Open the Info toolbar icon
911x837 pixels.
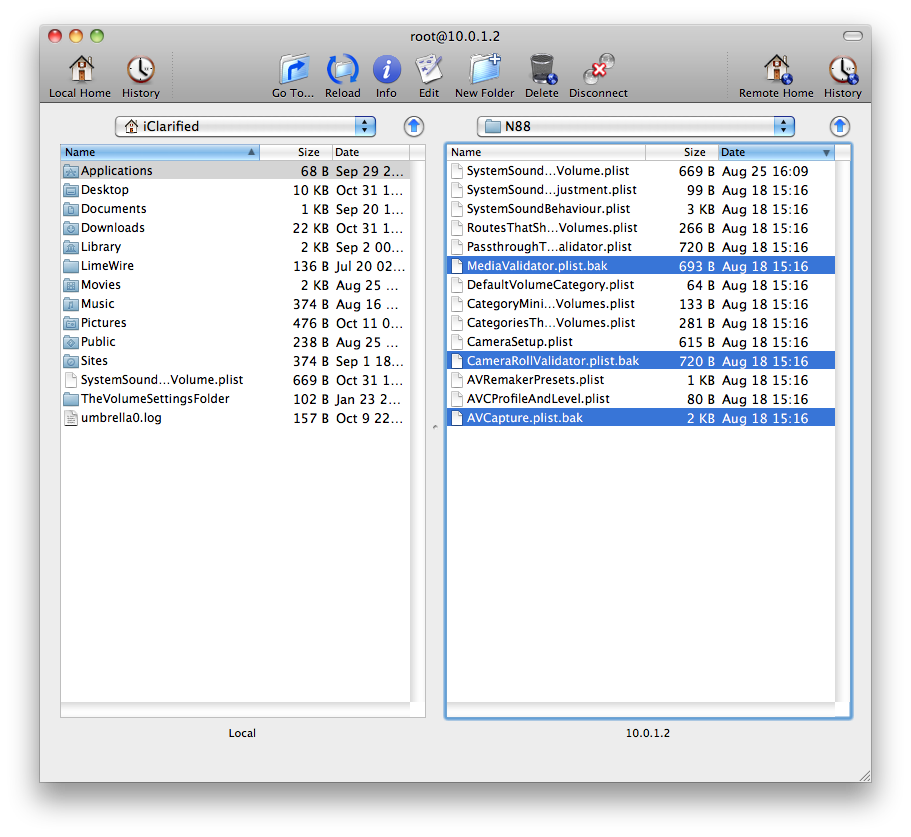click(x=386, y=70)
